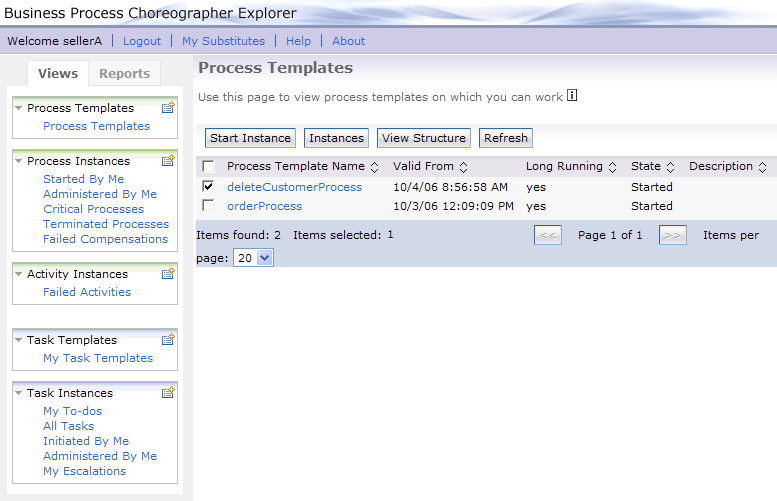Sort by State column
This screenshot has height=501, width=777.
pyautogui.click(x=670, y=167)
